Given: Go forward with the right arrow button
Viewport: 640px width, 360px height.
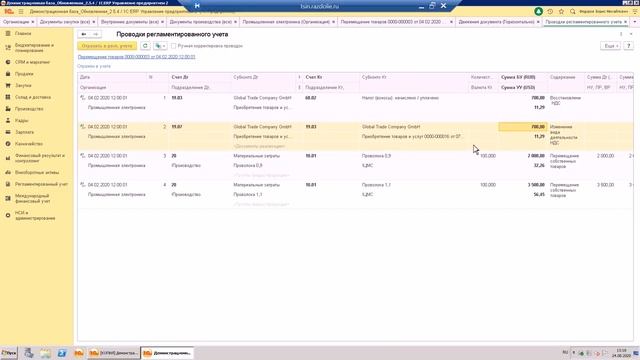Looking at the screenshot, I should [96, 34].
